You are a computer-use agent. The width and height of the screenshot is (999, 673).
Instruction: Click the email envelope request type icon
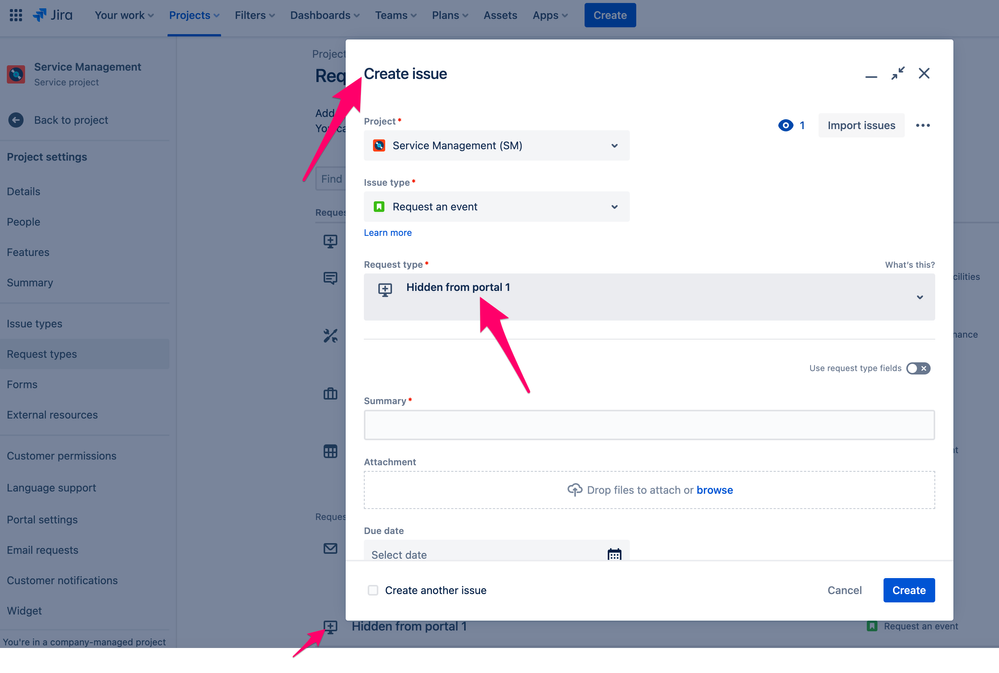330,549
